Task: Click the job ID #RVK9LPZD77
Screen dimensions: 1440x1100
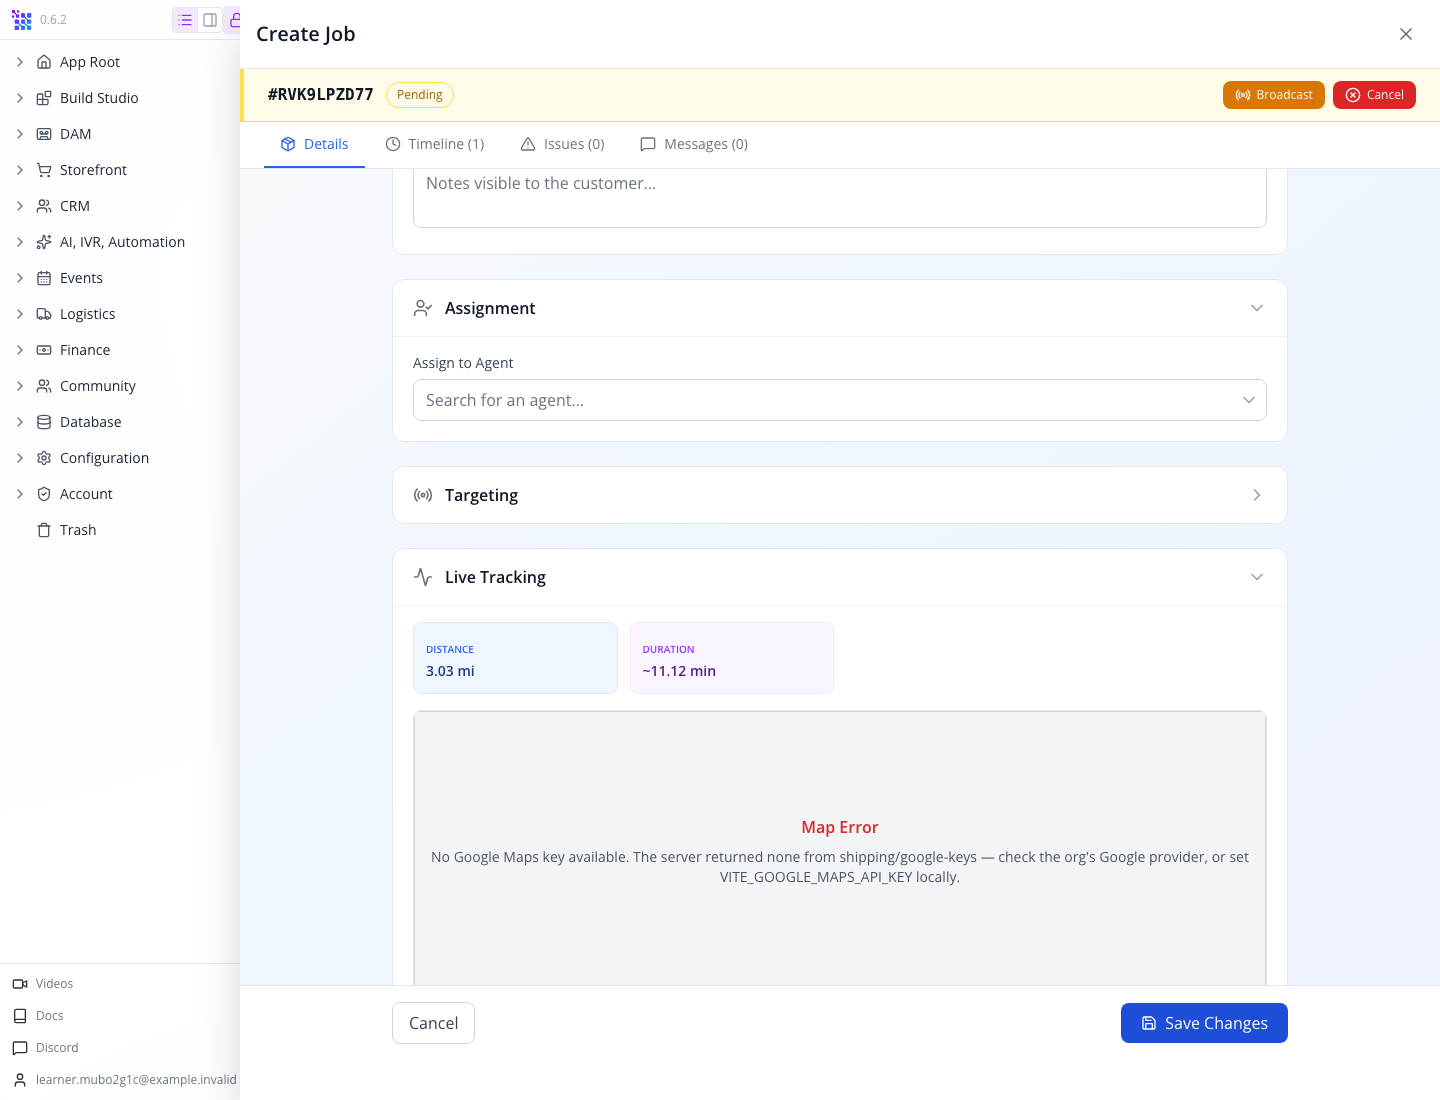Action: coord(320,94)
